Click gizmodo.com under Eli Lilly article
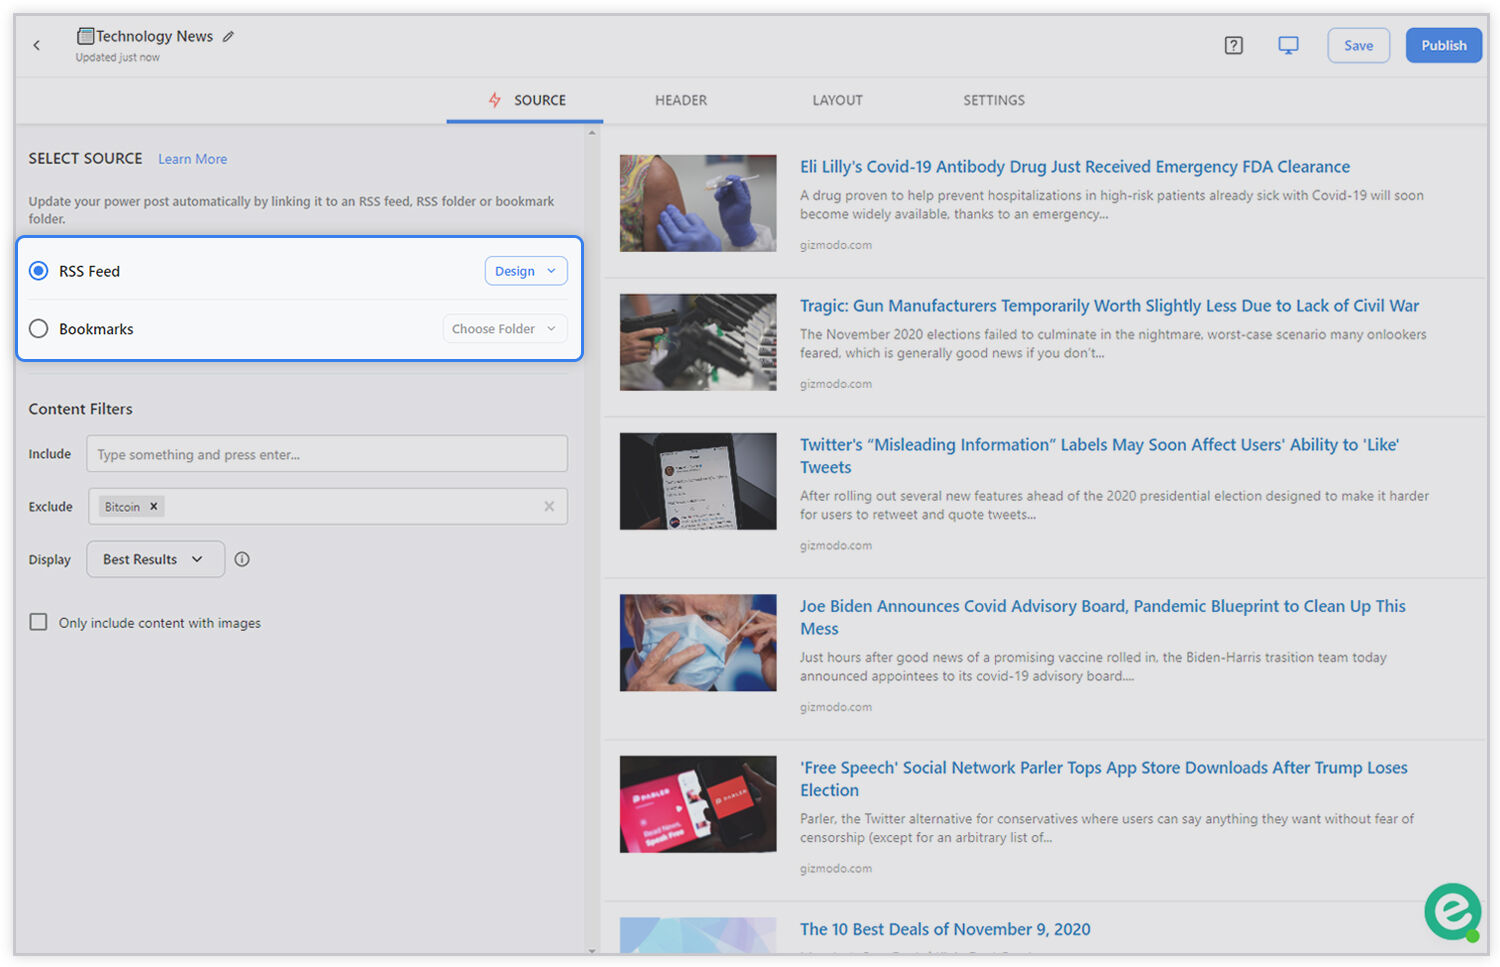Image resolution: width=1500 pixels, height=967 pixels. coord(835,245)
